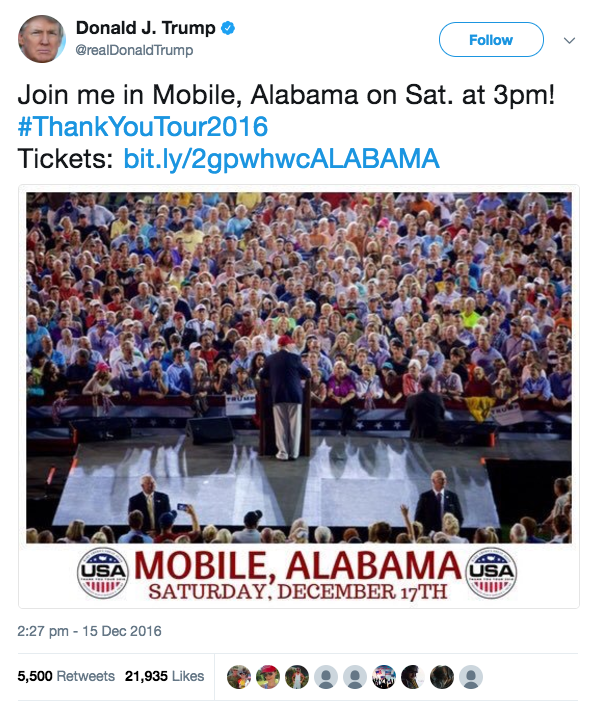Click the tweet author's profile avatar

tap(42, 39)
